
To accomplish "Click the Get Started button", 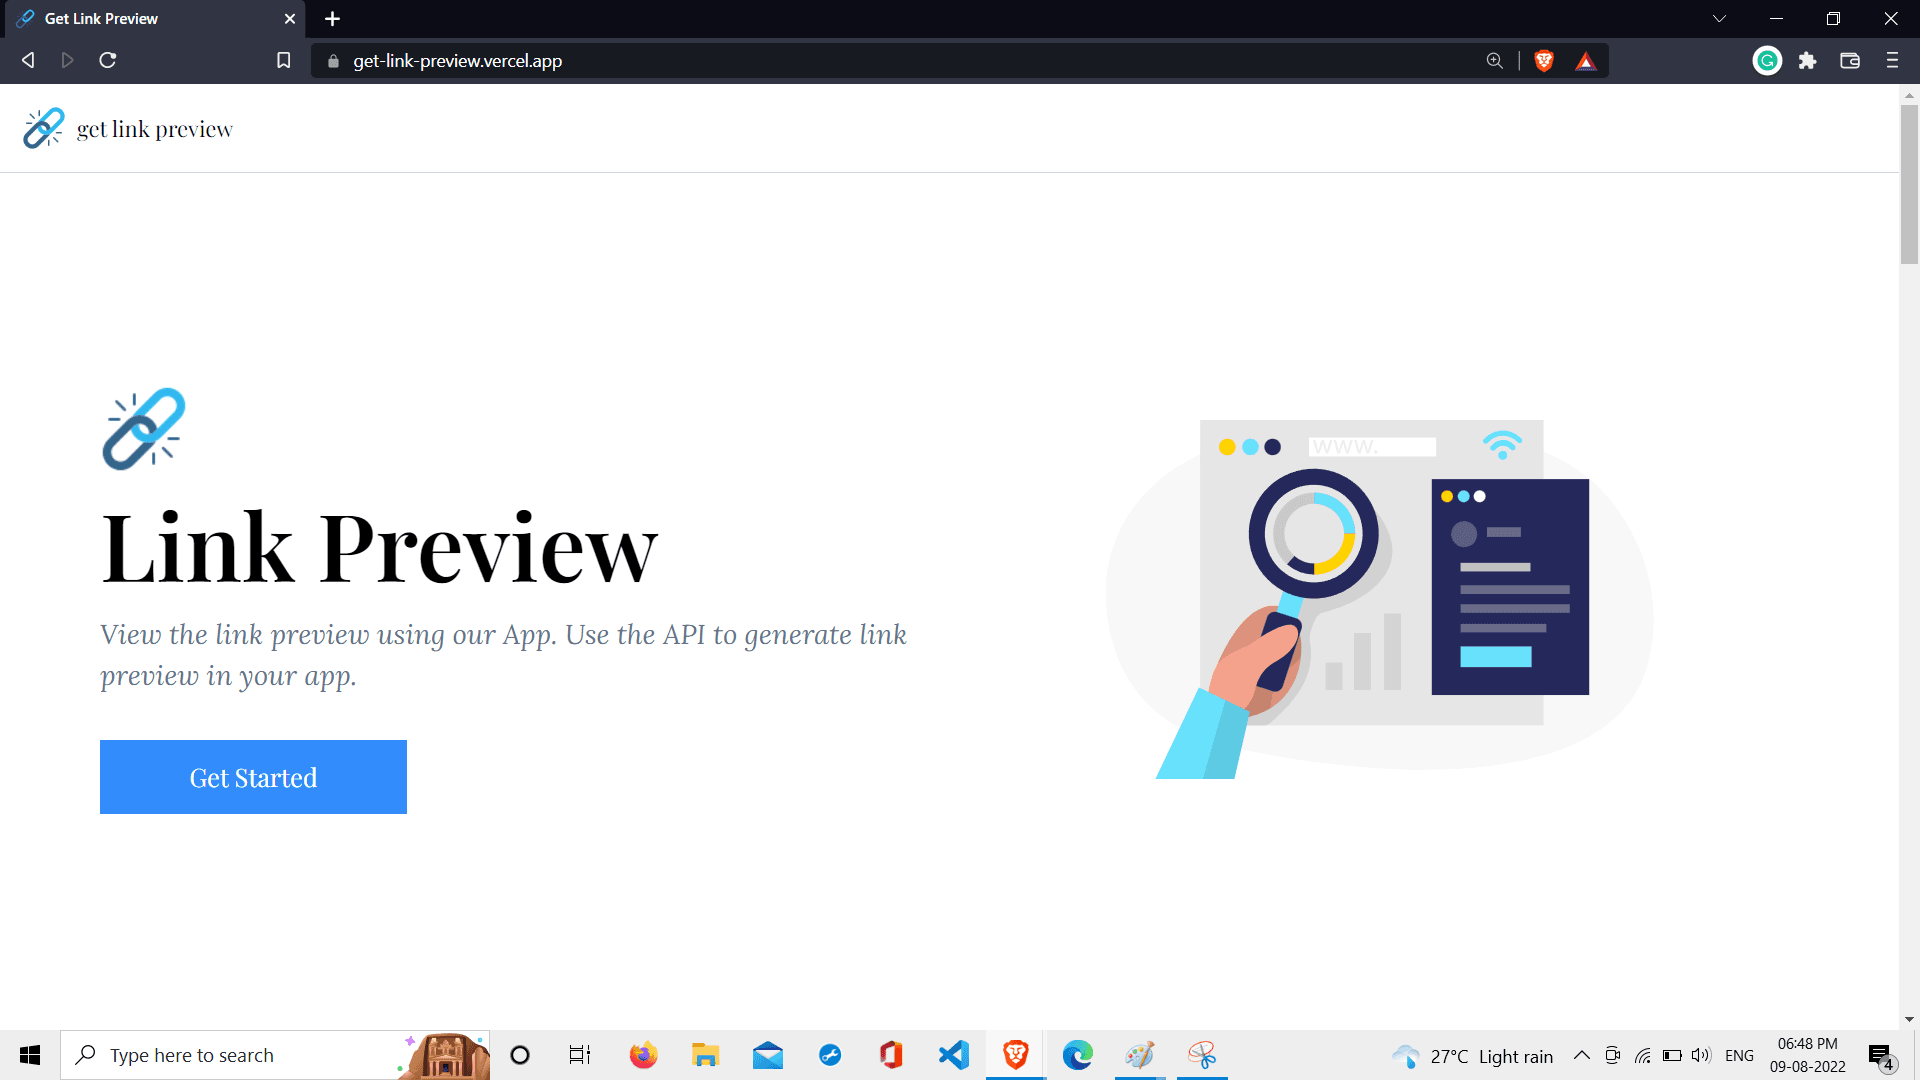I will tap(253, 777).
